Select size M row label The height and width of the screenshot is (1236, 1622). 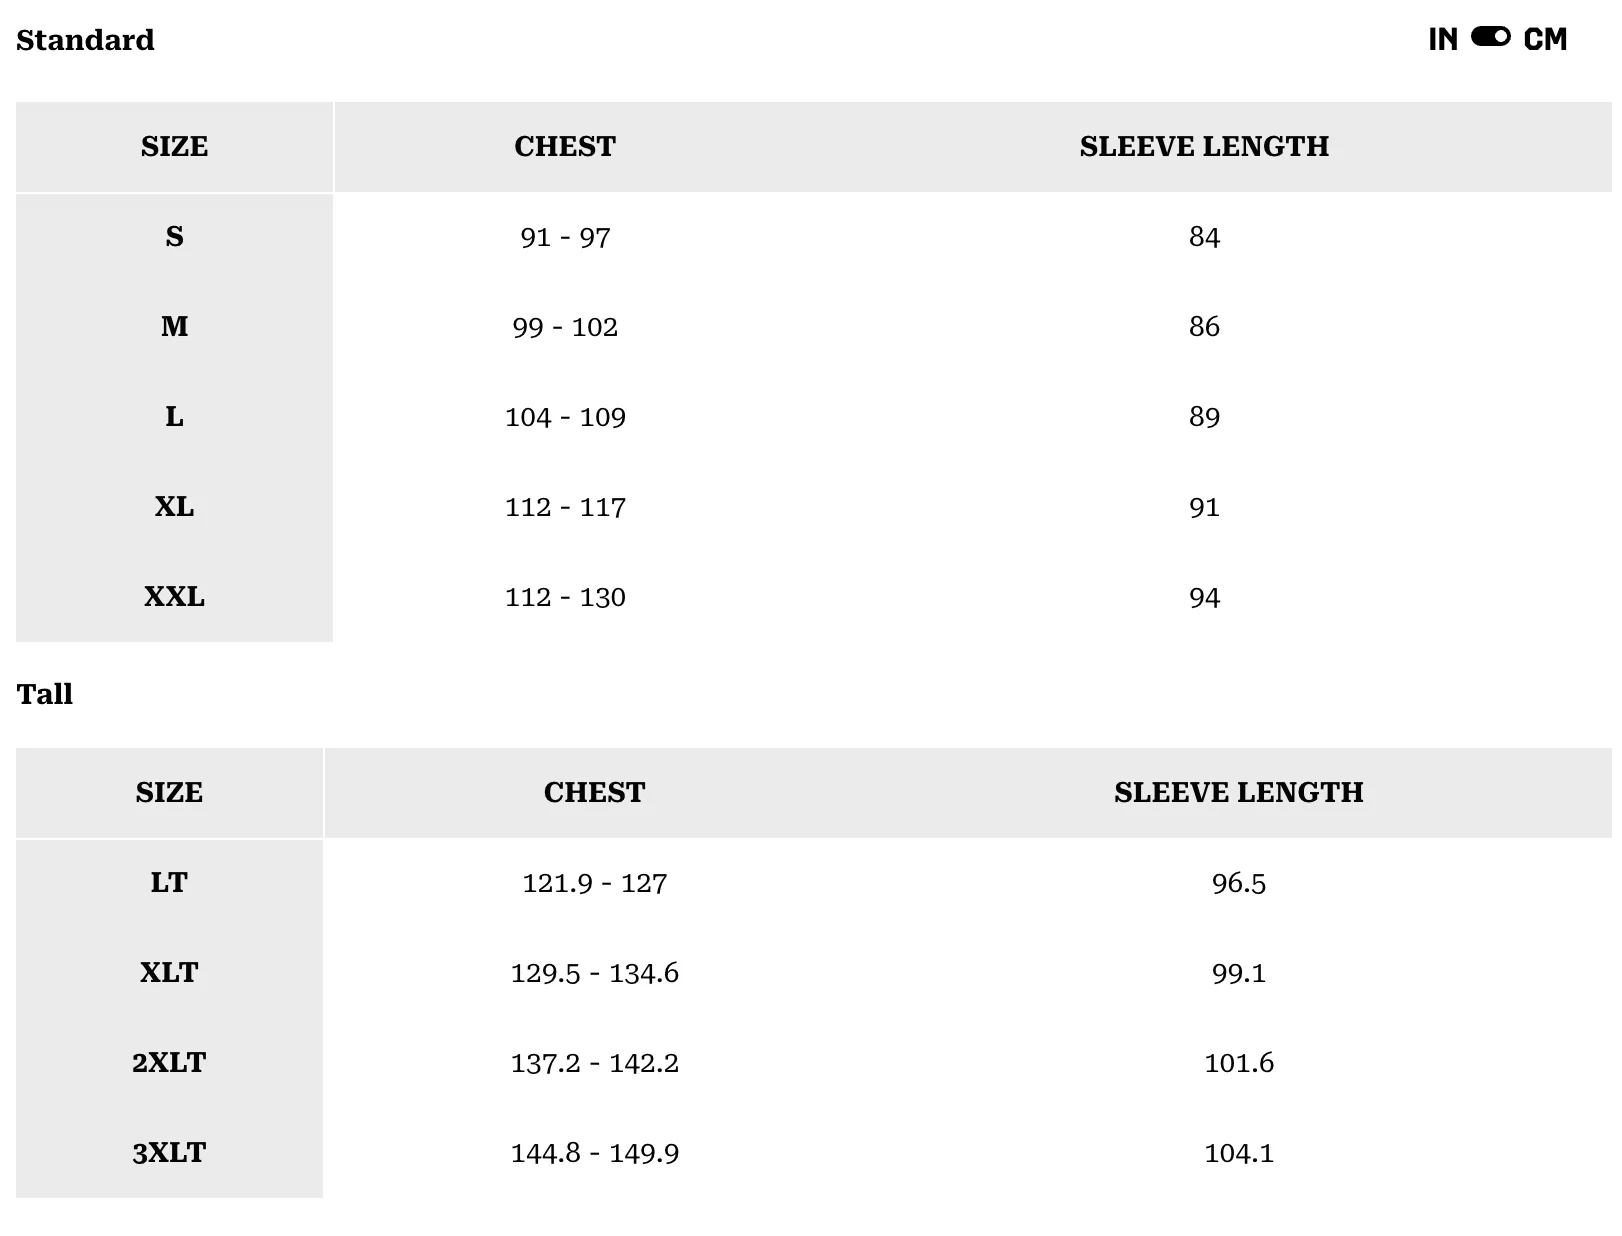(174, 327)
